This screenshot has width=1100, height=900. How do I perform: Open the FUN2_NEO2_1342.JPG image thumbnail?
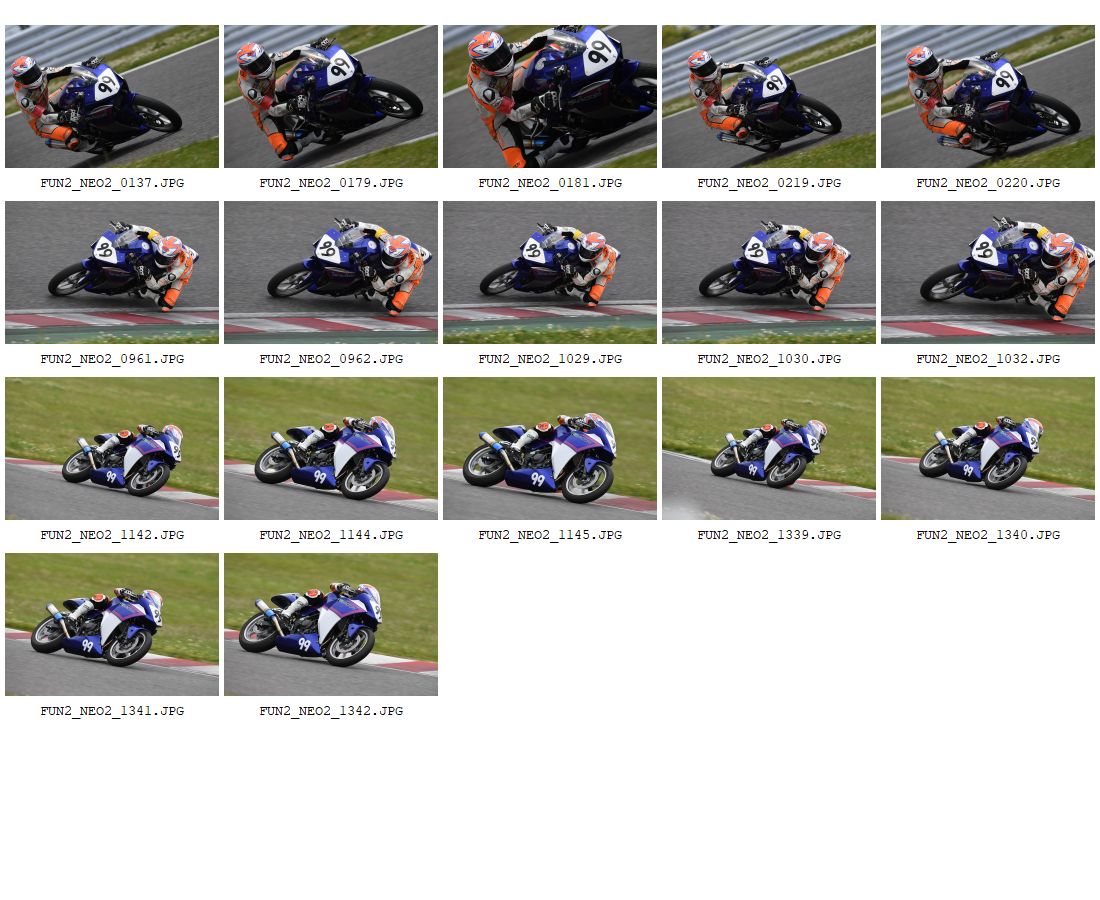[331, 625]
